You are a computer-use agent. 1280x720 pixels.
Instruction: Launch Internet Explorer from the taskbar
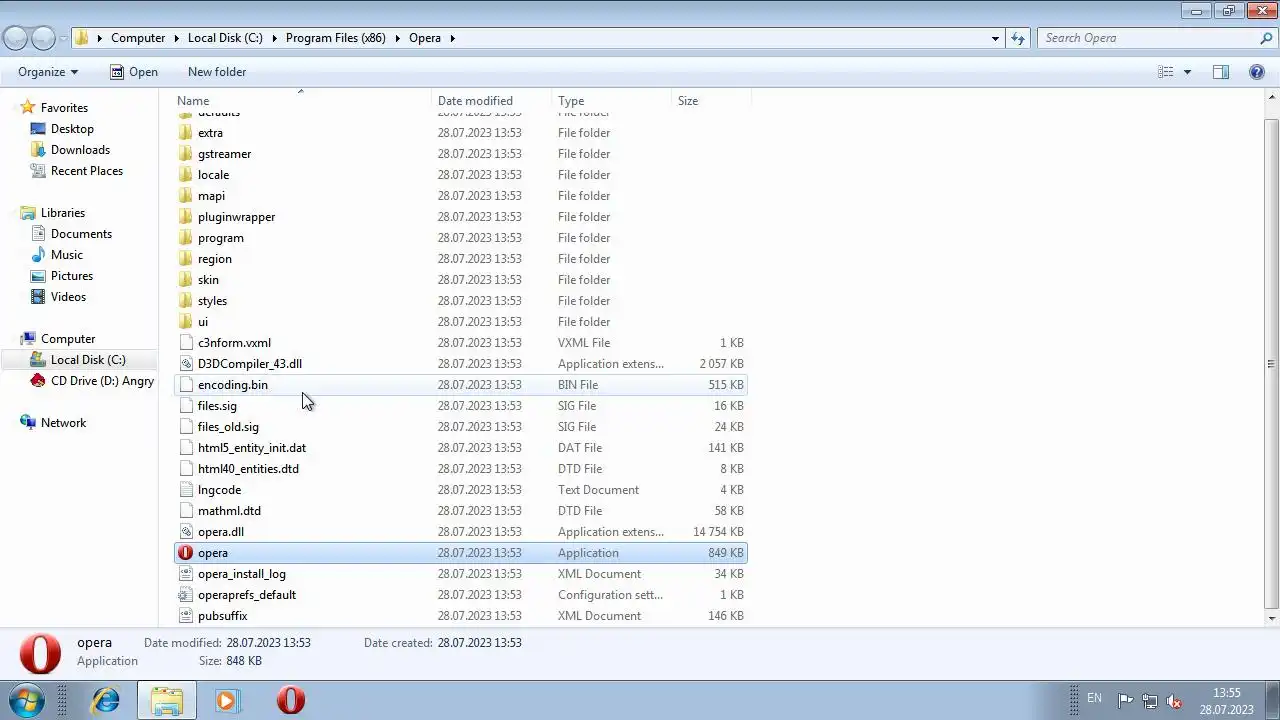tap(105, 700)
